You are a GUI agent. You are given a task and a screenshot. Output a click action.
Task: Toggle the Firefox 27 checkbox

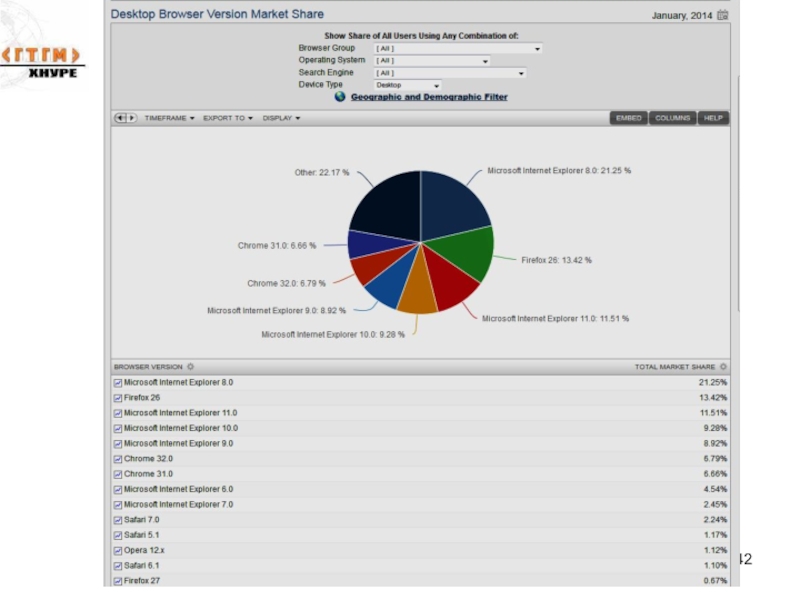point(118,581)
